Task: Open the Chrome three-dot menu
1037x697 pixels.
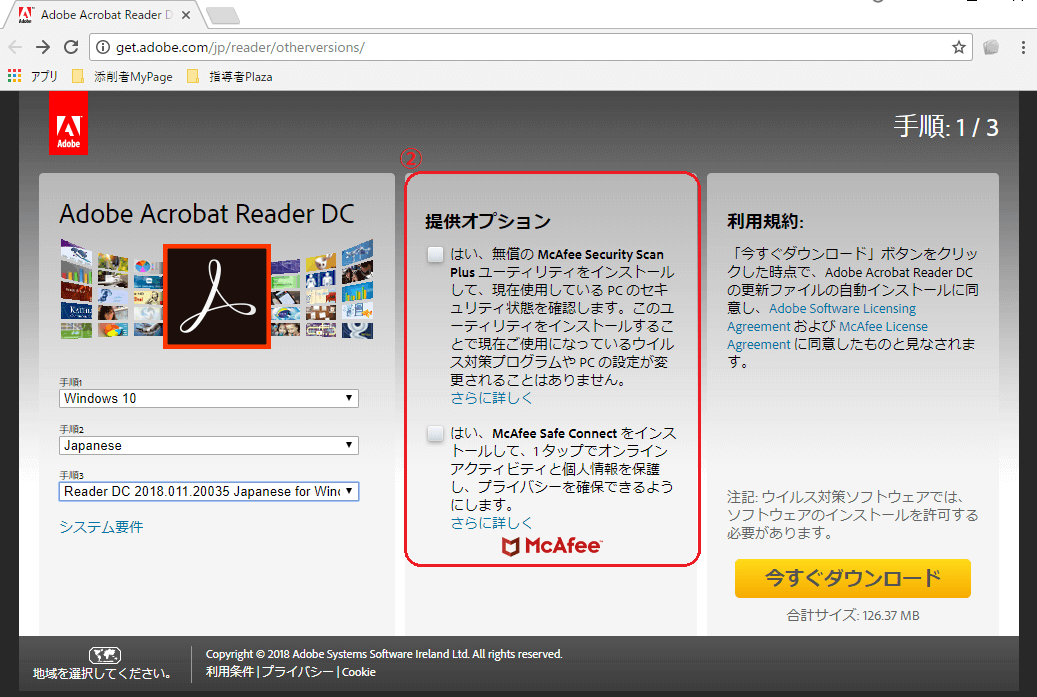Action: pyautogui.click(x=1022, y=47)
